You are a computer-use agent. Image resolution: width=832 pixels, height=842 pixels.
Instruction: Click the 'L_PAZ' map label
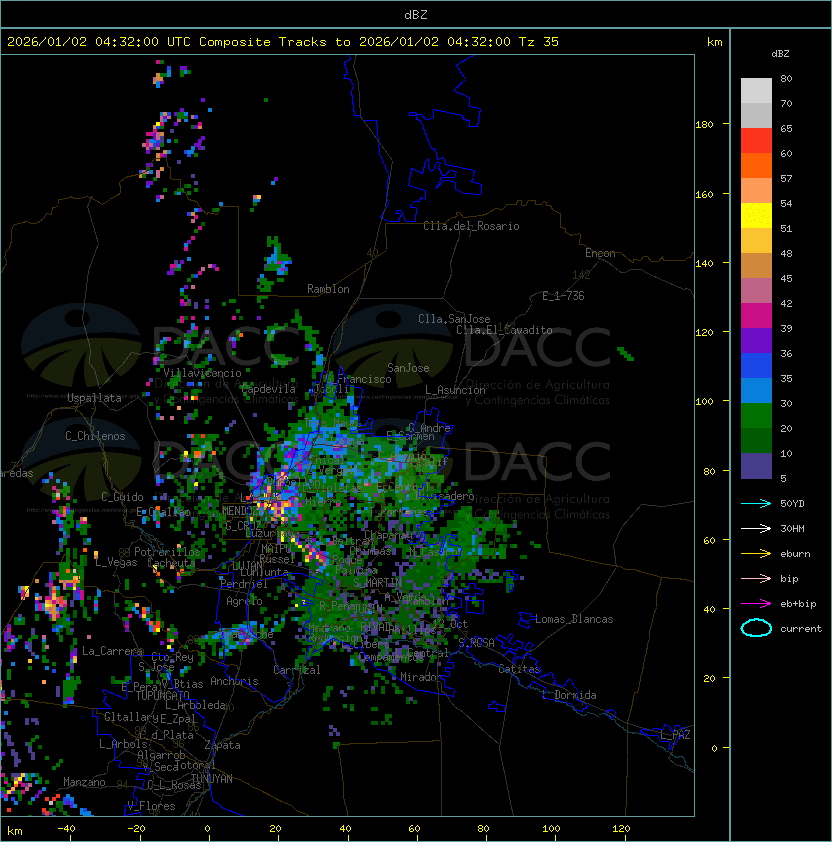(675, 735)
